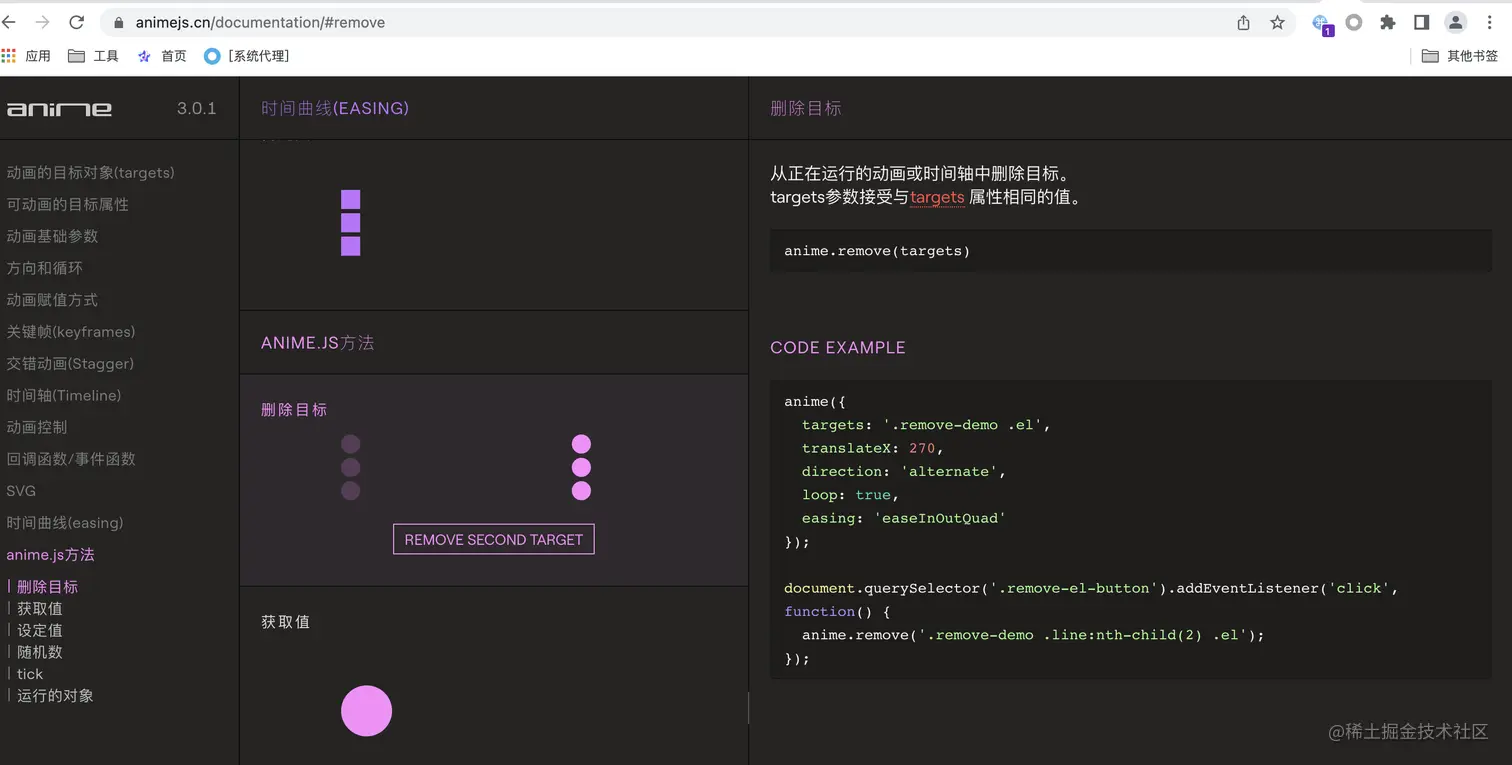Image resolution: width=1512 pixels, height=765 pixels.
Task: Click the top purple square in easing demo
Action: 350,199
